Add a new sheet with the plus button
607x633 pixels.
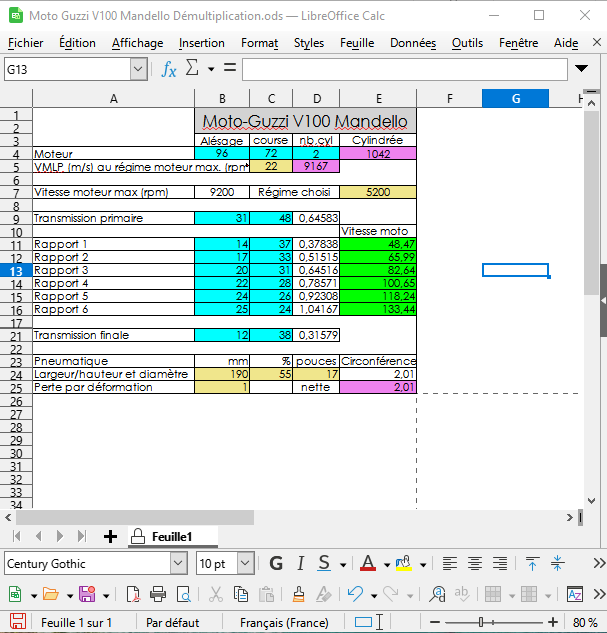(x=110, y=537)
